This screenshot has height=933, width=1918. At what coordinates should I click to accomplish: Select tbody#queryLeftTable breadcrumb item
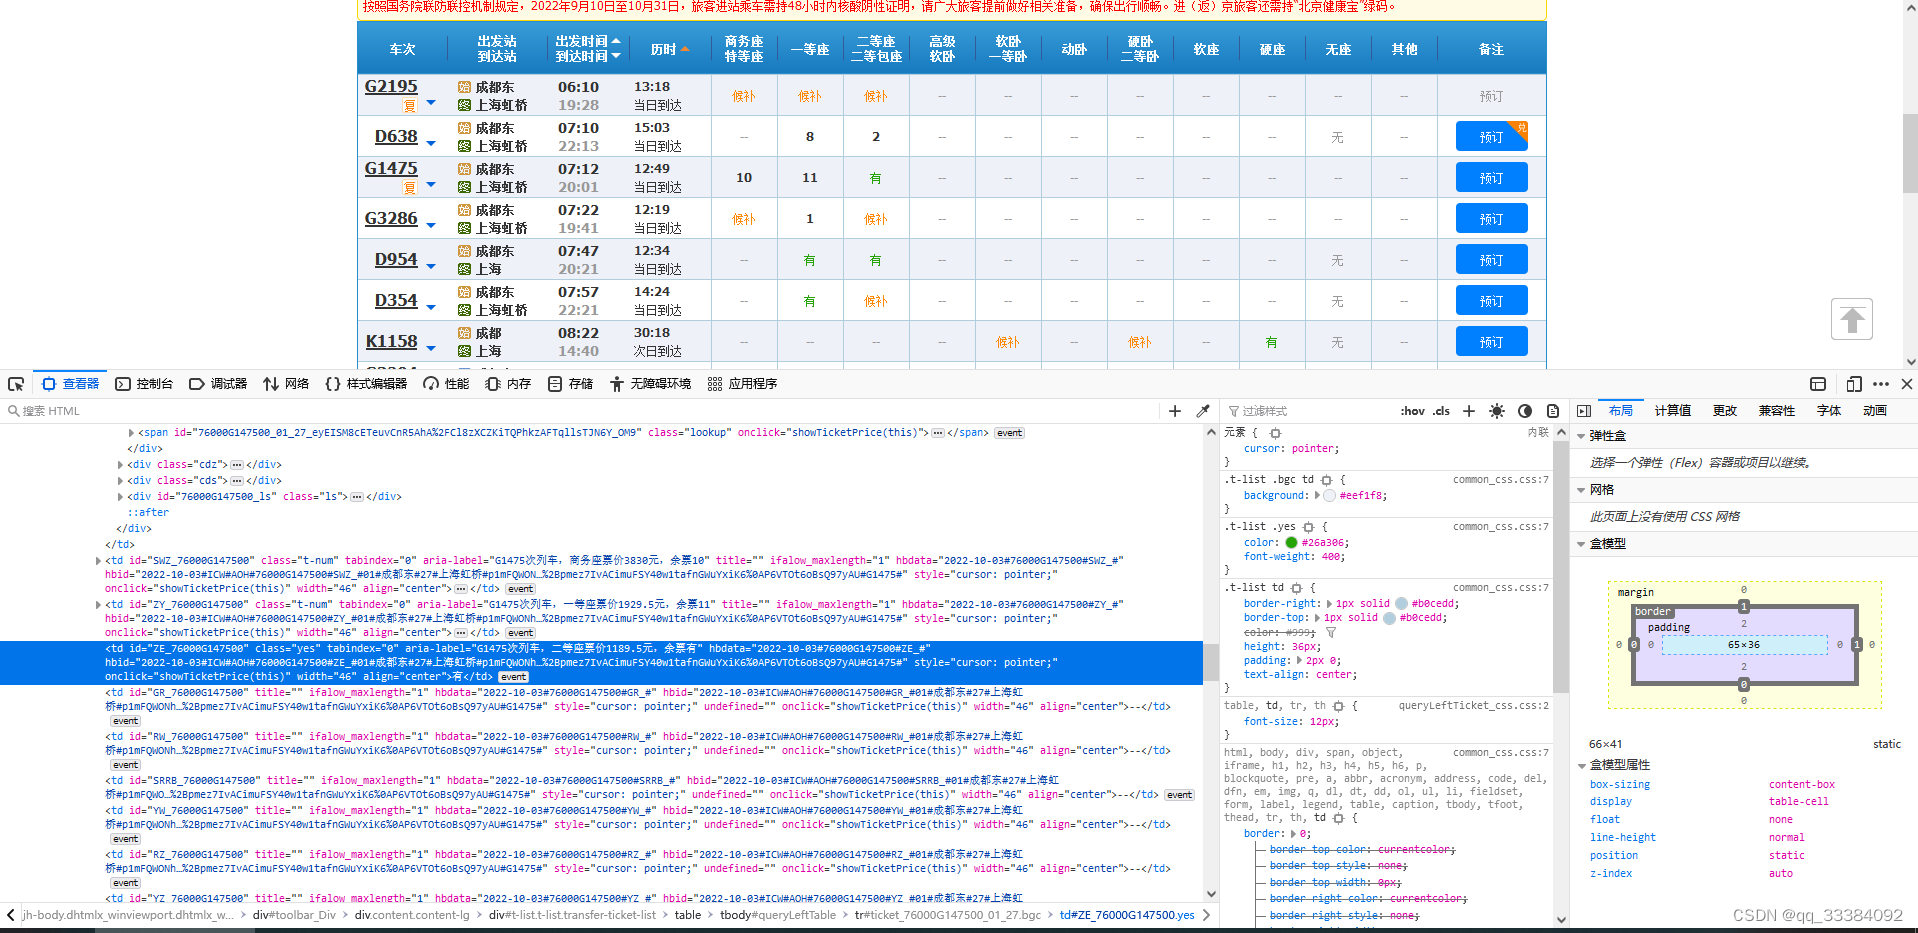(x=778, y=915)
